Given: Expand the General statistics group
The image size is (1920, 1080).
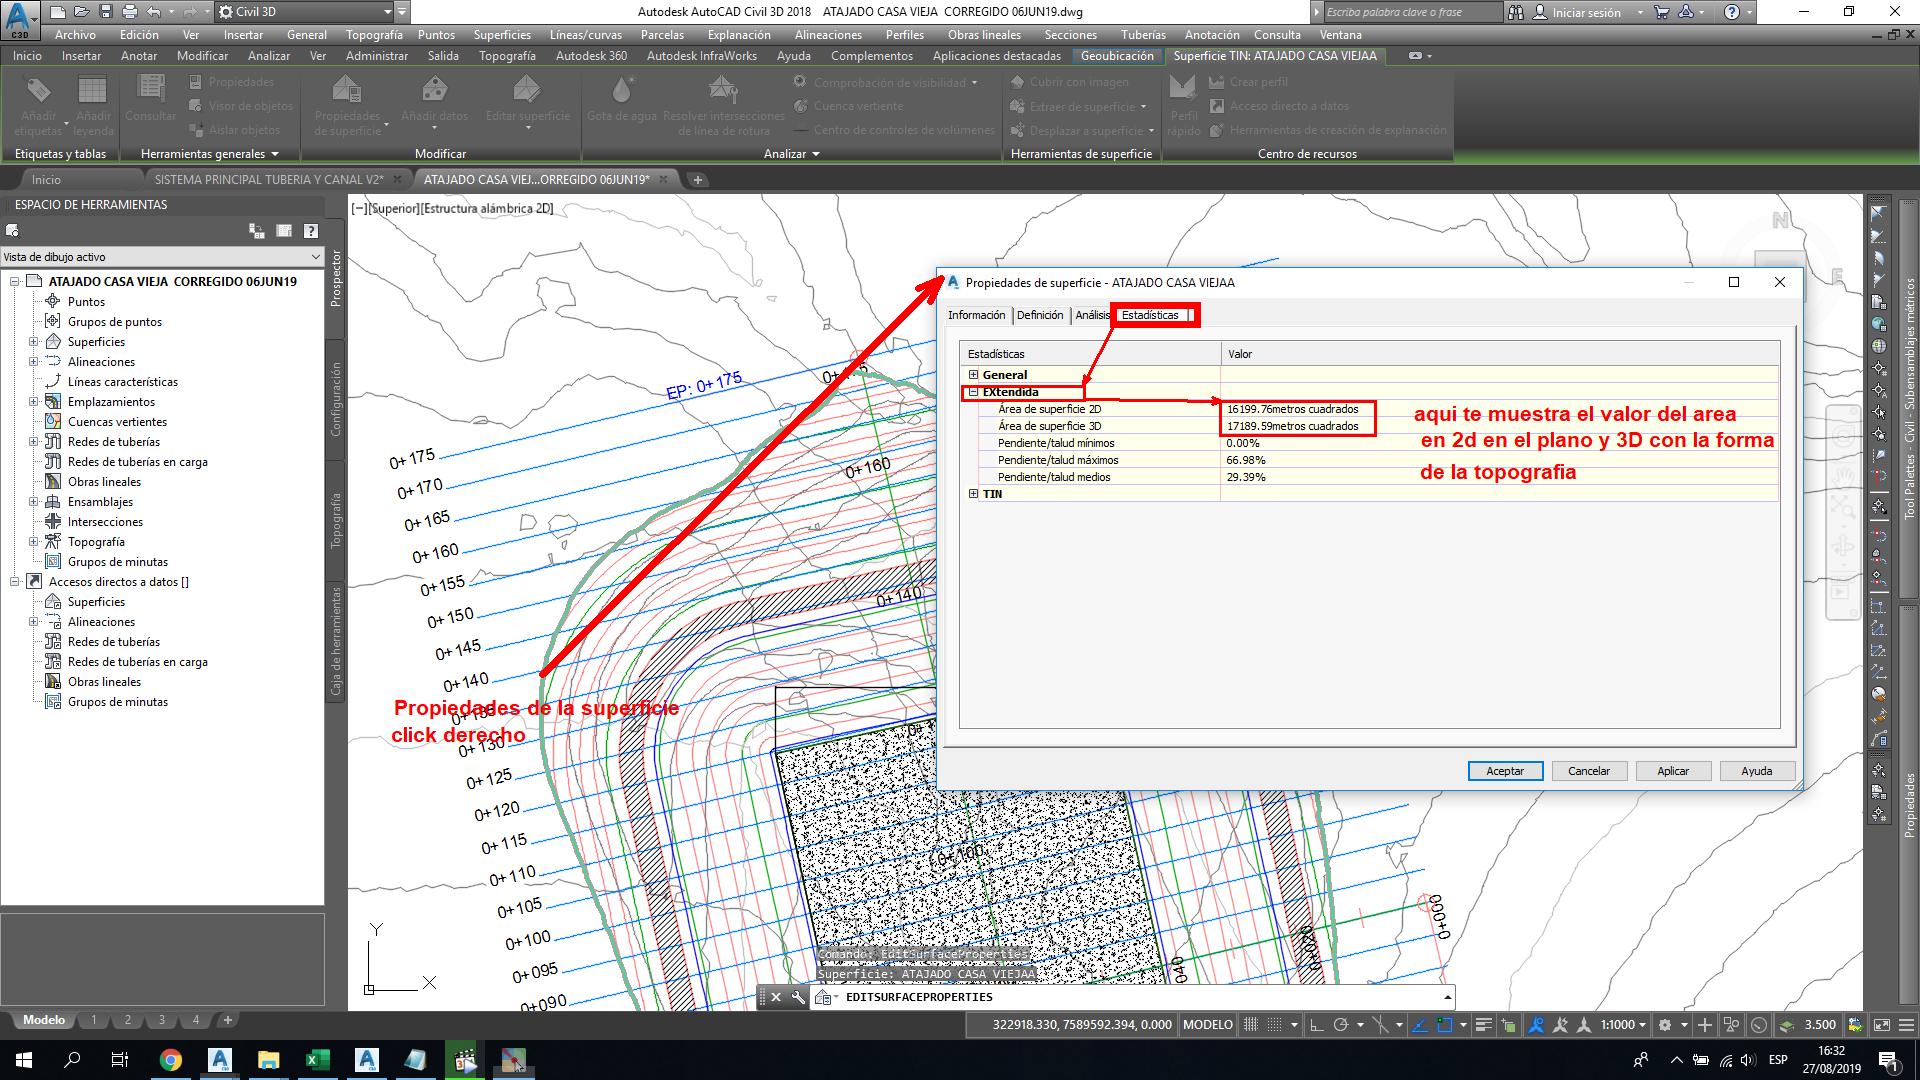Looking at the screenshot, I should click(x=973, y=375).
